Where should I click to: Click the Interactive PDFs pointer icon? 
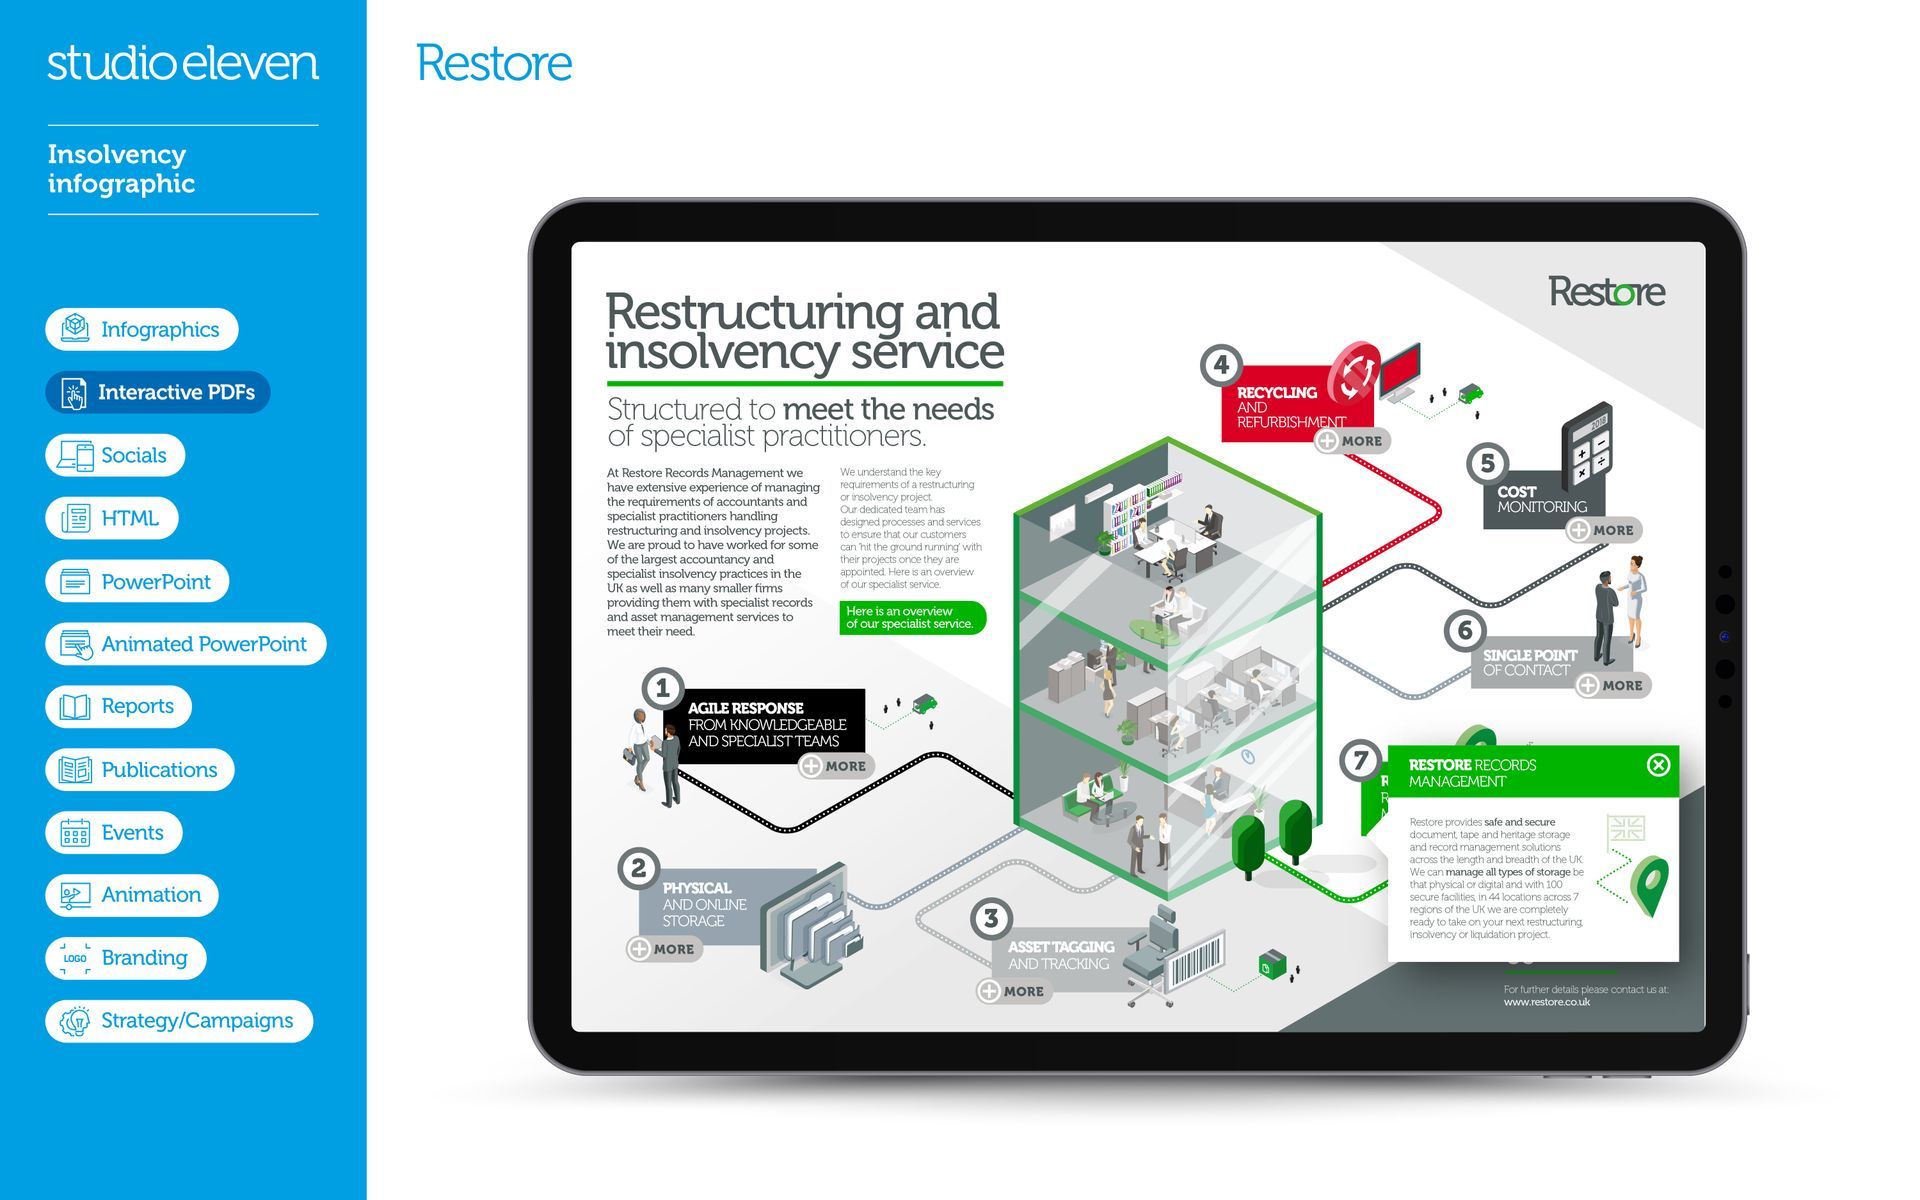pos(74,393)
